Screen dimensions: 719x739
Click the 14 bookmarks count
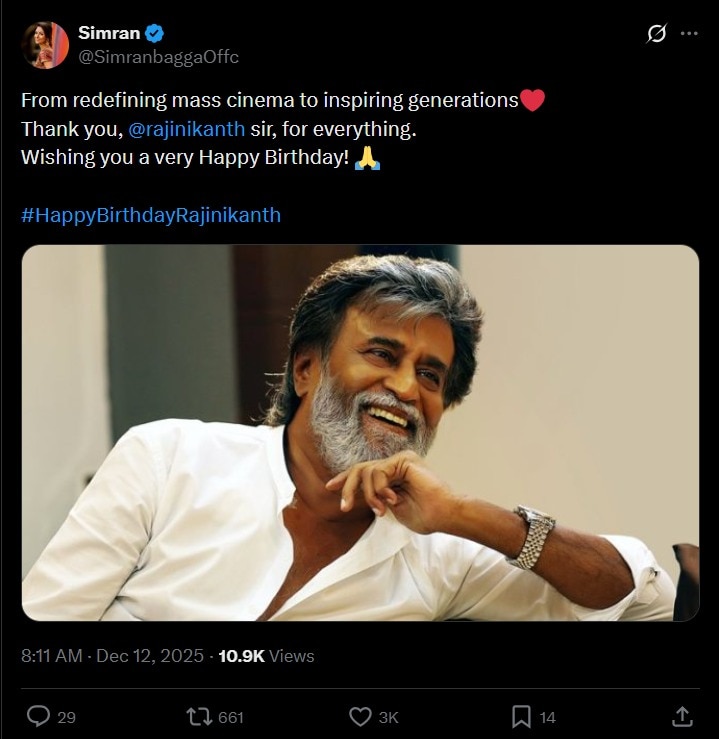pyautogui.click(x=548, y=717)
